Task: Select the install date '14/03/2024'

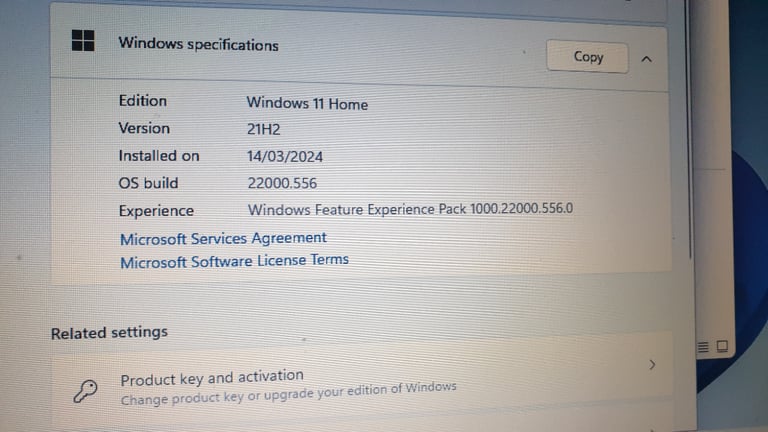Action: click(285, 156)
